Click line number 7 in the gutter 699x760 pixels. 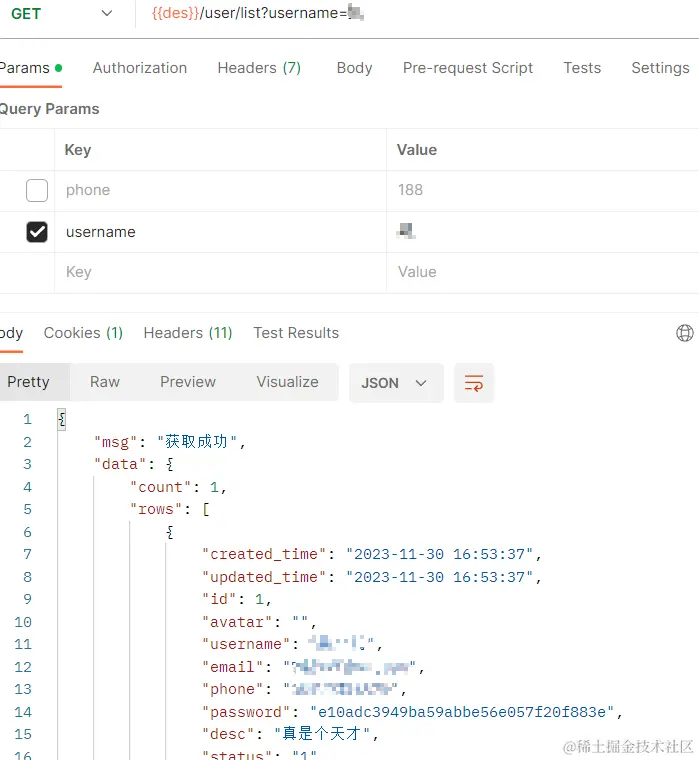tap(28, 554)
